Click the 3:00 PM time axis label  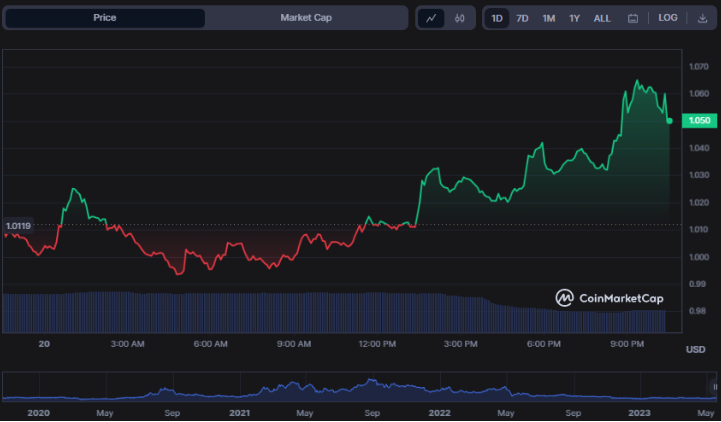[460, 344]
